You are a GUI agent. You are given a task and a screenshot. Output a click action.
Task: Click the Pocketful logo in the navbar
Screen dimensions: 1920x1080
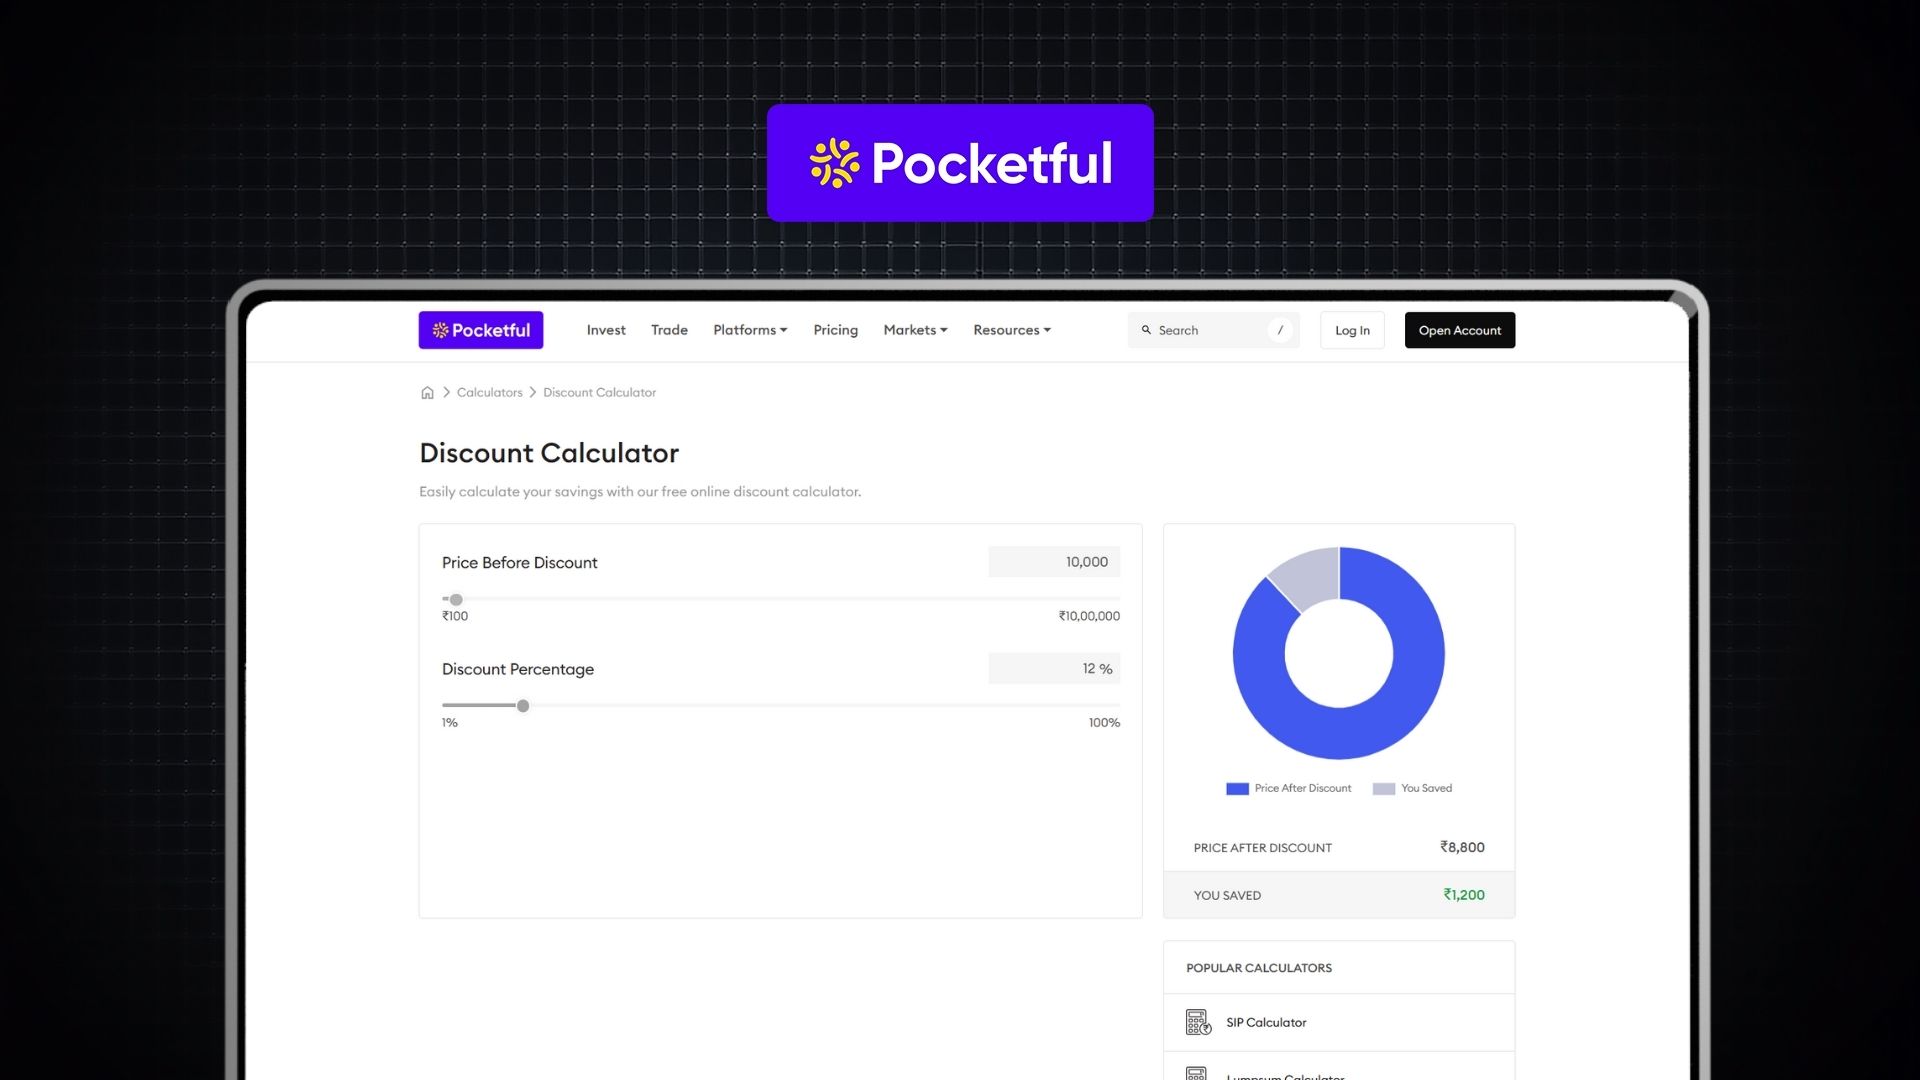(x=481, y=330)
